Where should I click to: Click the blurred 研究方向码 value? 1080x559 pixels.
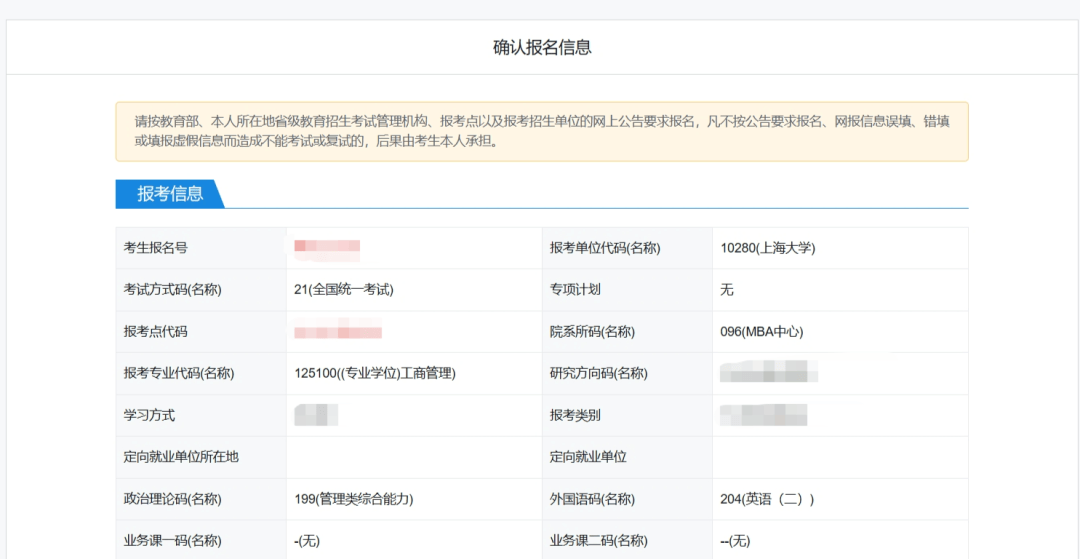coord(769,374)
